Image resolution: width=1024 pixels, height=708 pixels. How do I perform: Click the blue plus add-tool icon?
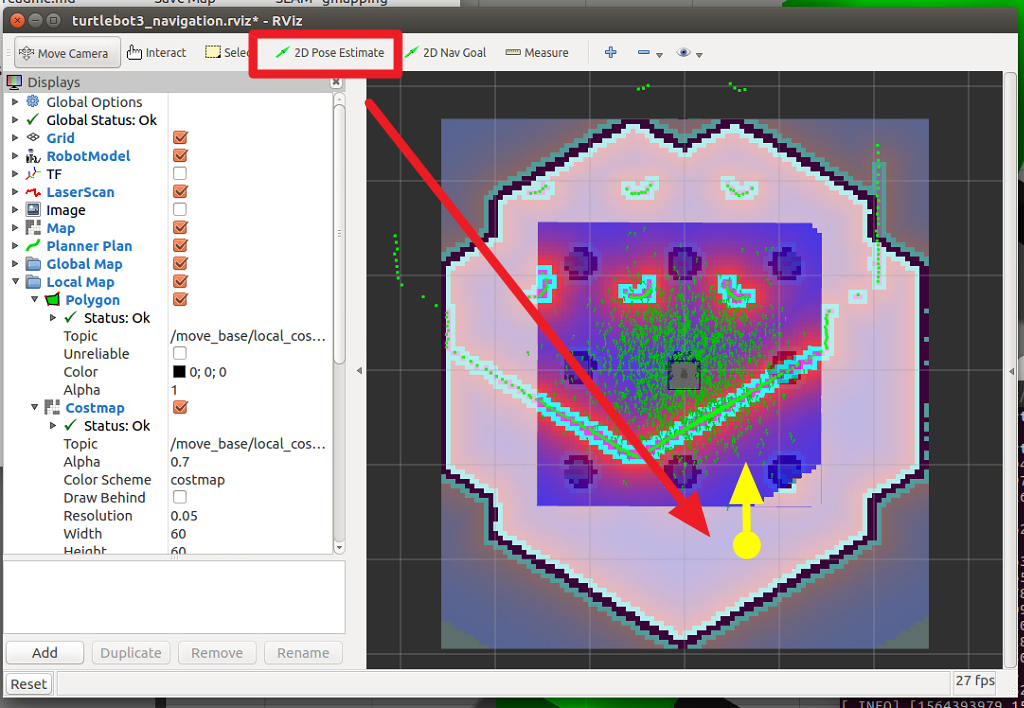tap(611, 52)
